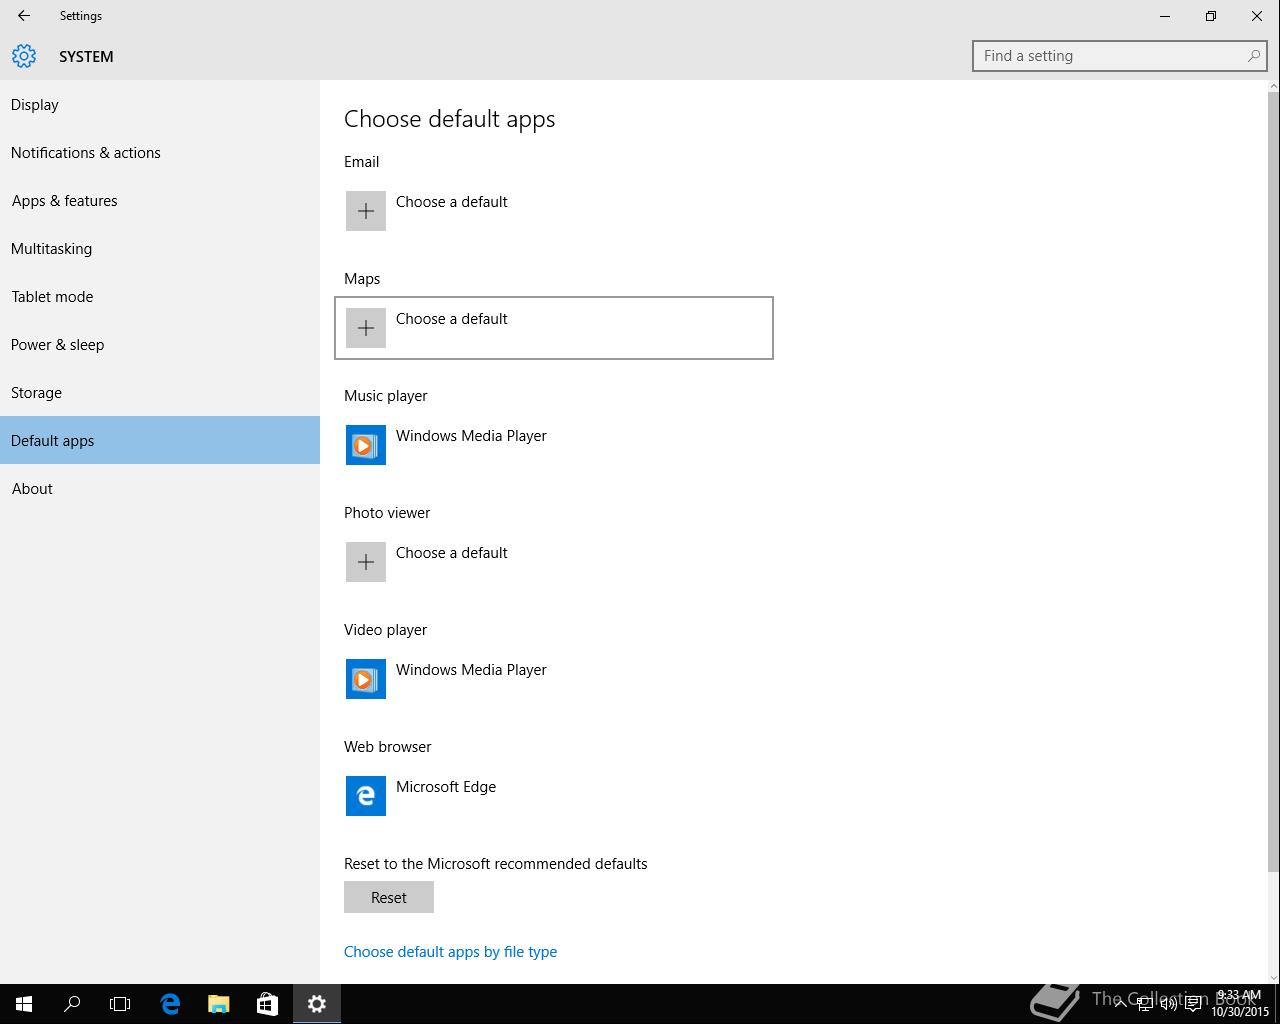Click the Microsoft Edge icon under Web browser
Image resolution: width=1280 pixels, height=1024 pixels.
coord(366,796)
